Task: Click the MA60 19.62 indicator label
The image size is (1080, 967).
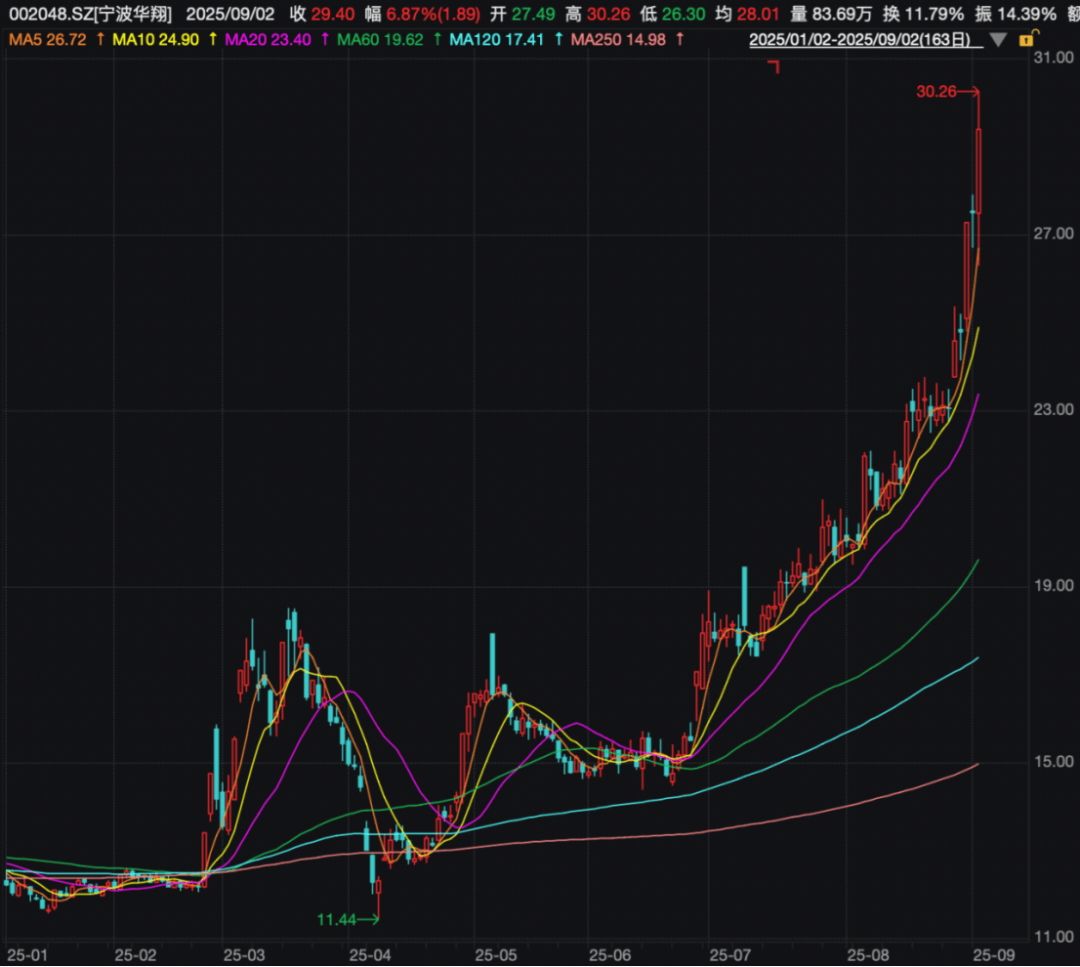Action: point(380,39)
